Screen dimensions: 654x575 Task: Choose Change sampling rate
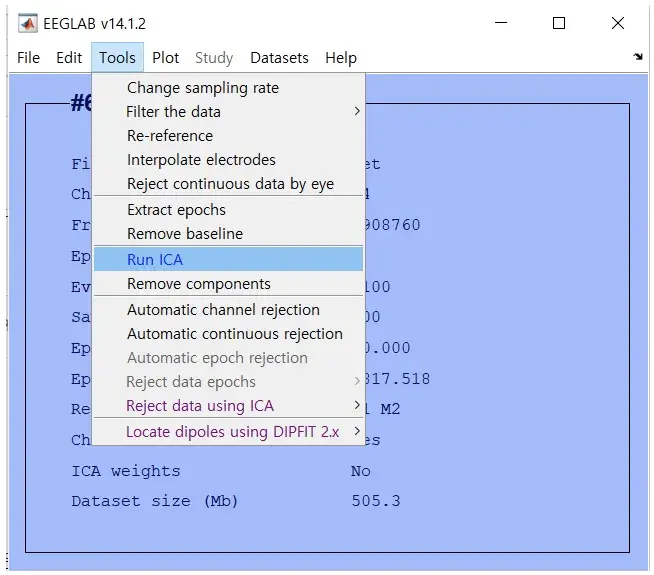202,88
